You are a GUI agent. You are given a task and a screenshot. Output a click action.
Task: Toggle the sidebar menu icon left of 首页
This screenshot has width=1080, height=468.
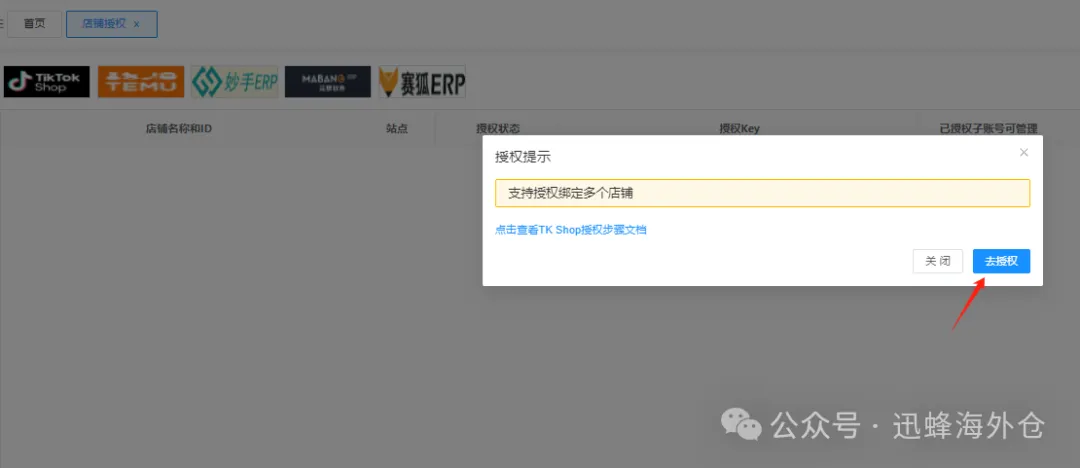(x=2, y=24)
